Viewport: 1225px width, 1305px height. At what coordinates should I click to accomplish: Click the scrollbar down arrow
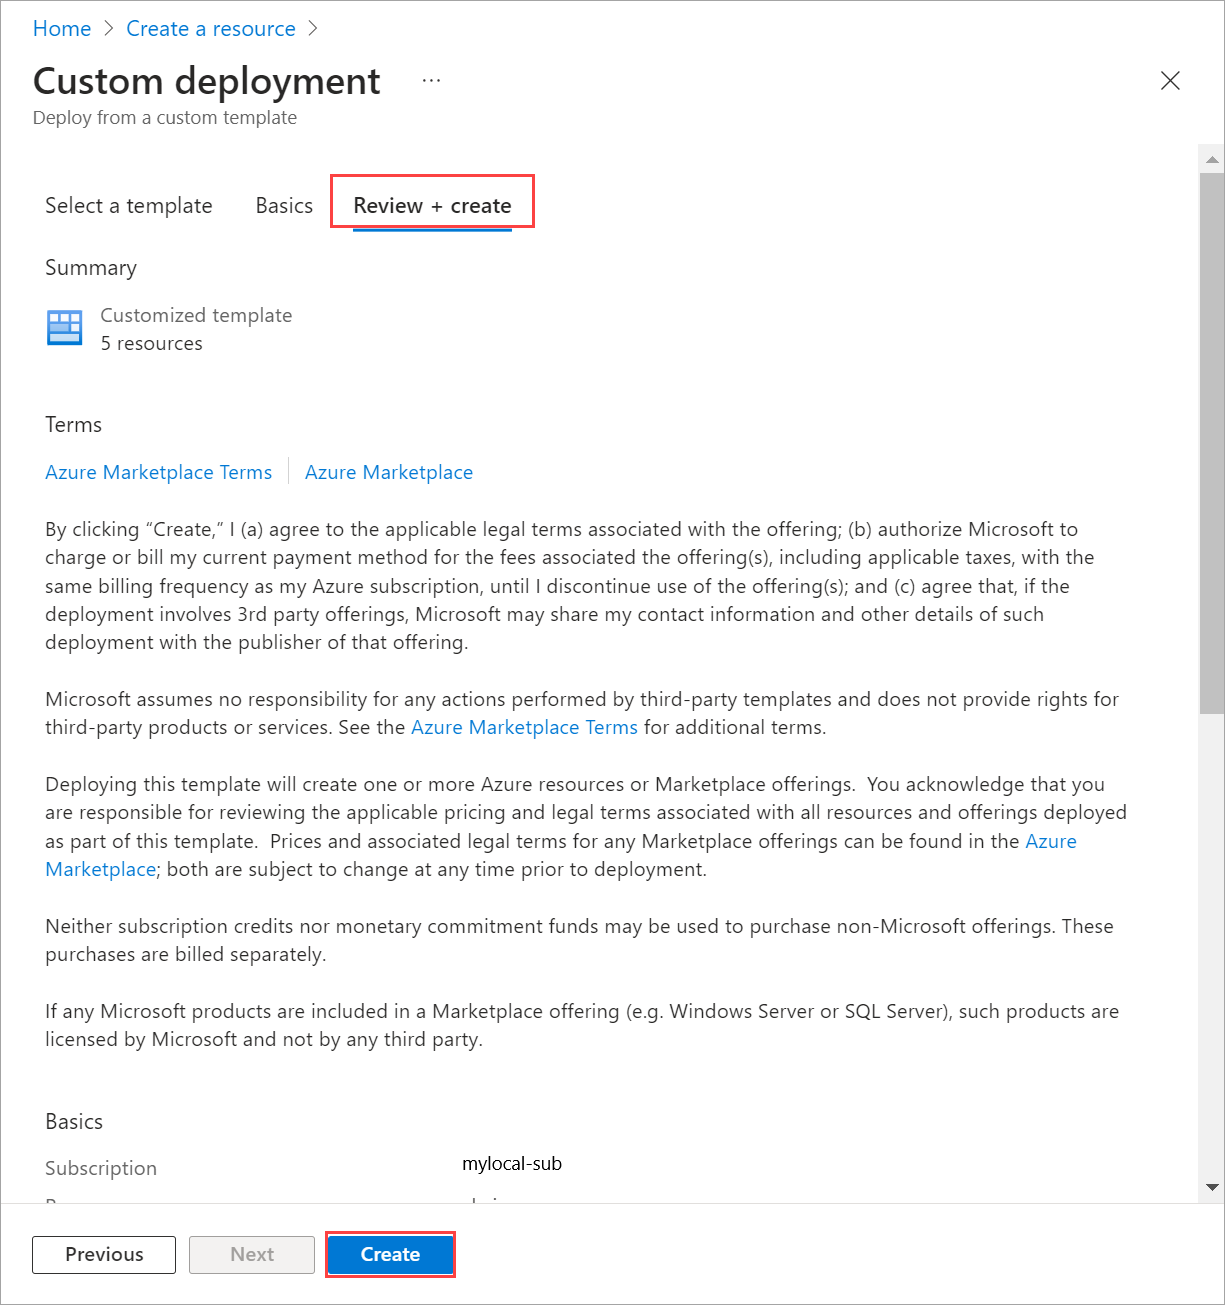click(1211, 1188)
